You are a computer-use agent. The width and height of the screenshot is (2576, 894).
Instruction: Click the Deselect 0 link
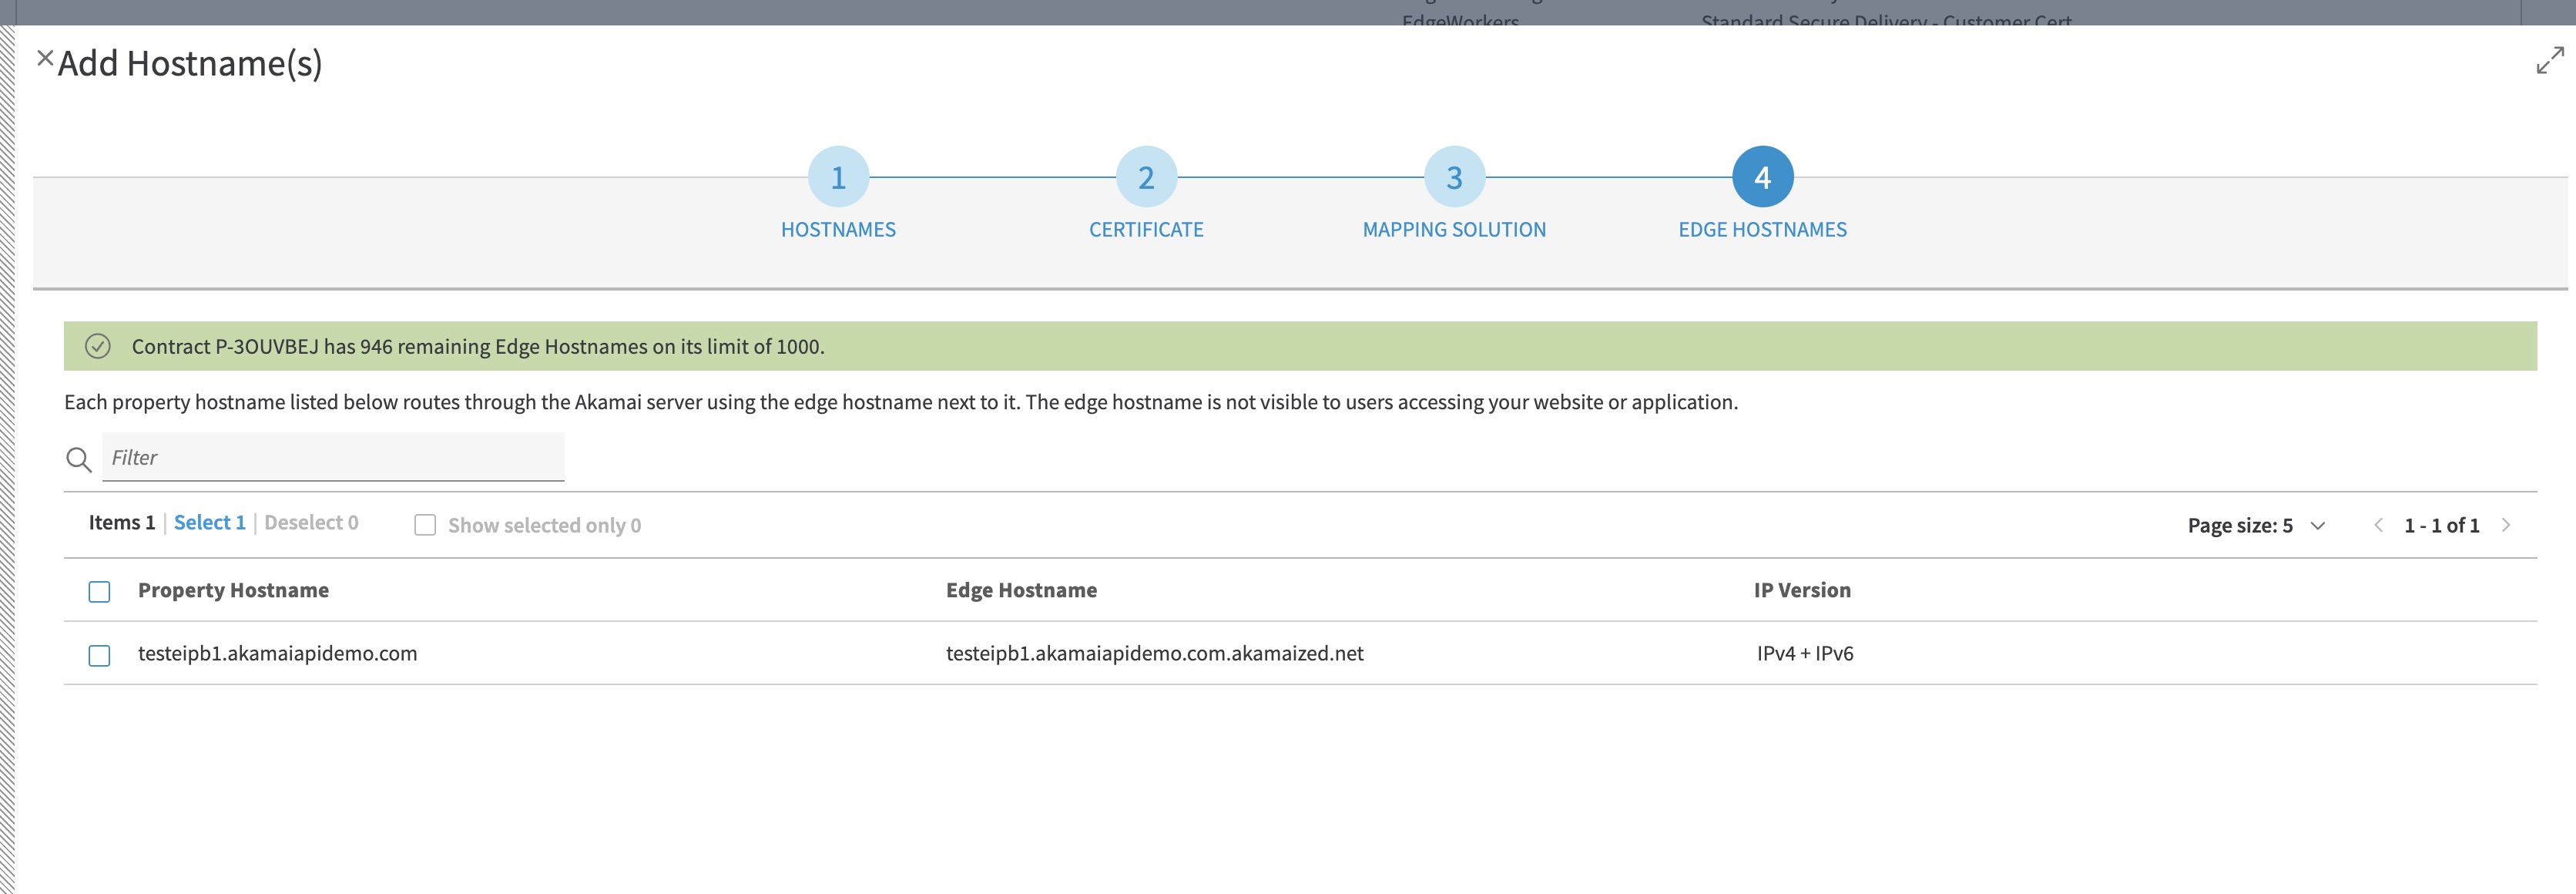(x=311, y=522)
